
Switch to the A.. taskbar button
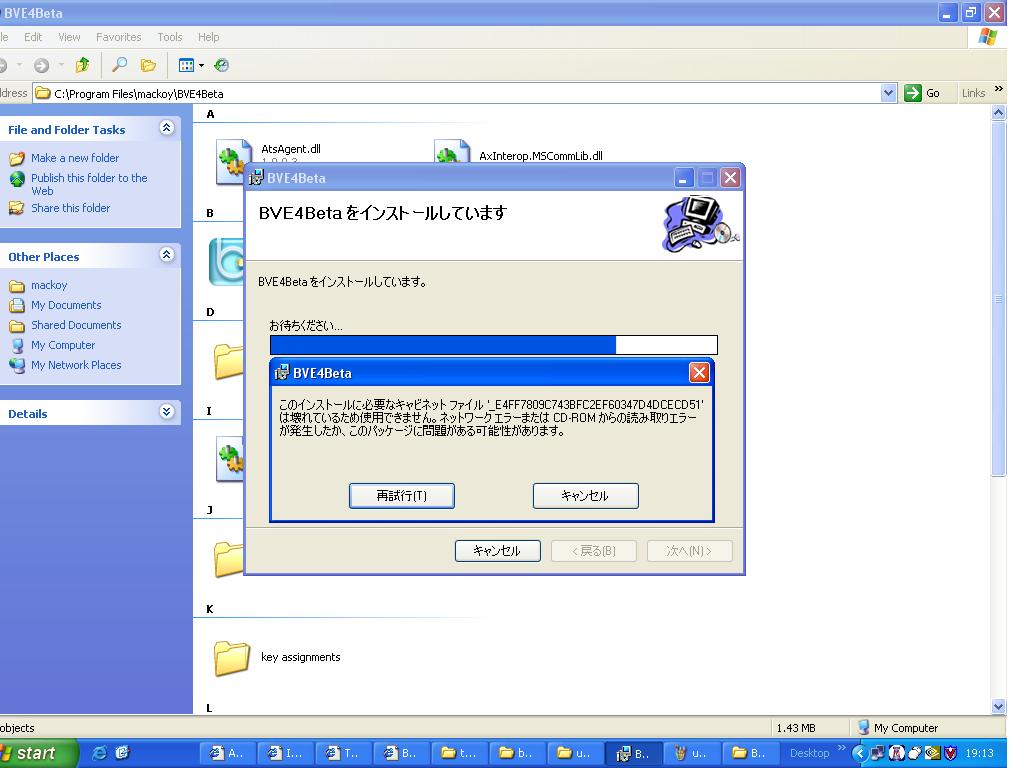227,754
